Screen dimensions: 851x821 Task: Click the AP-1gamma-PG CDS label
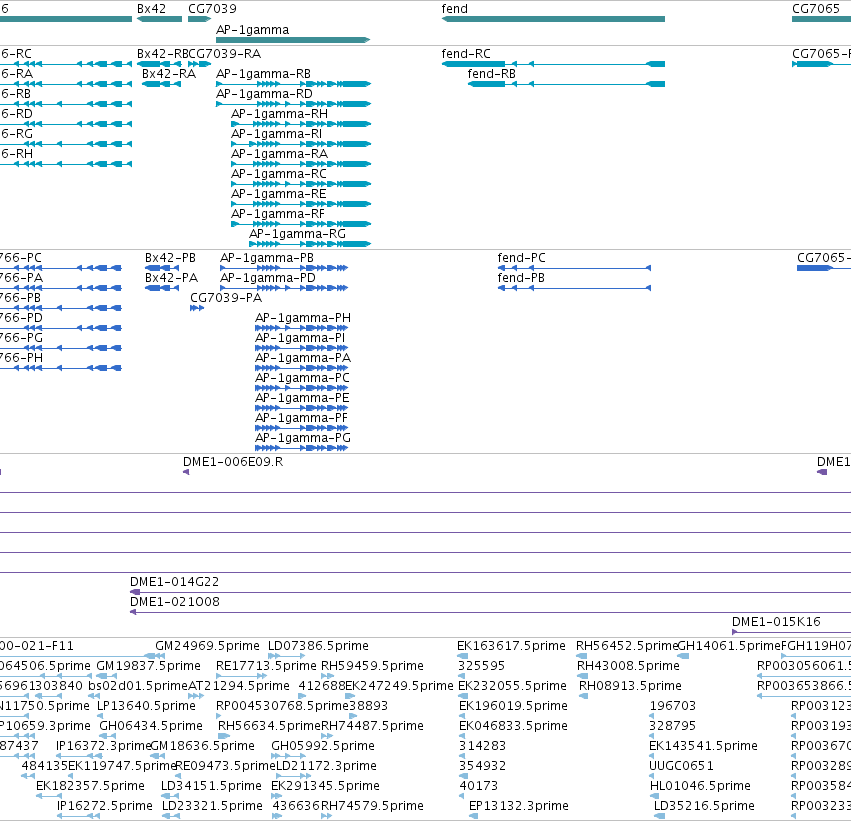[x=303, y=438]
